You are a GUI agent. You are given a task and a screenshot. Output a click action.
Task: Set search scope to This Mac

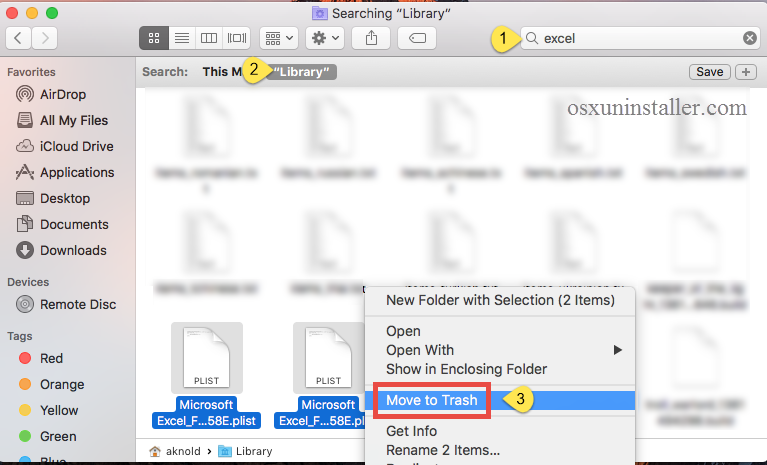[x=222, y=72]
